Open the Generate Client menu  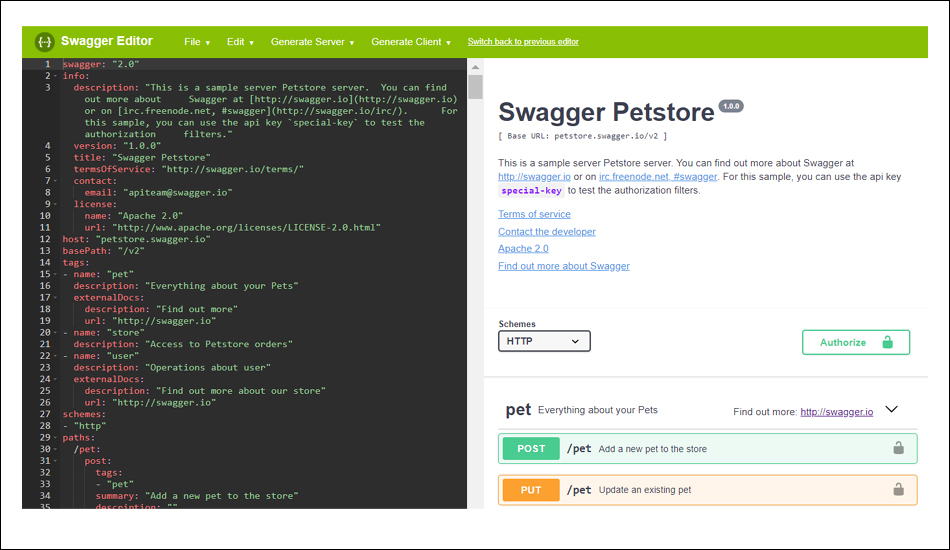(x=411, y=42)
